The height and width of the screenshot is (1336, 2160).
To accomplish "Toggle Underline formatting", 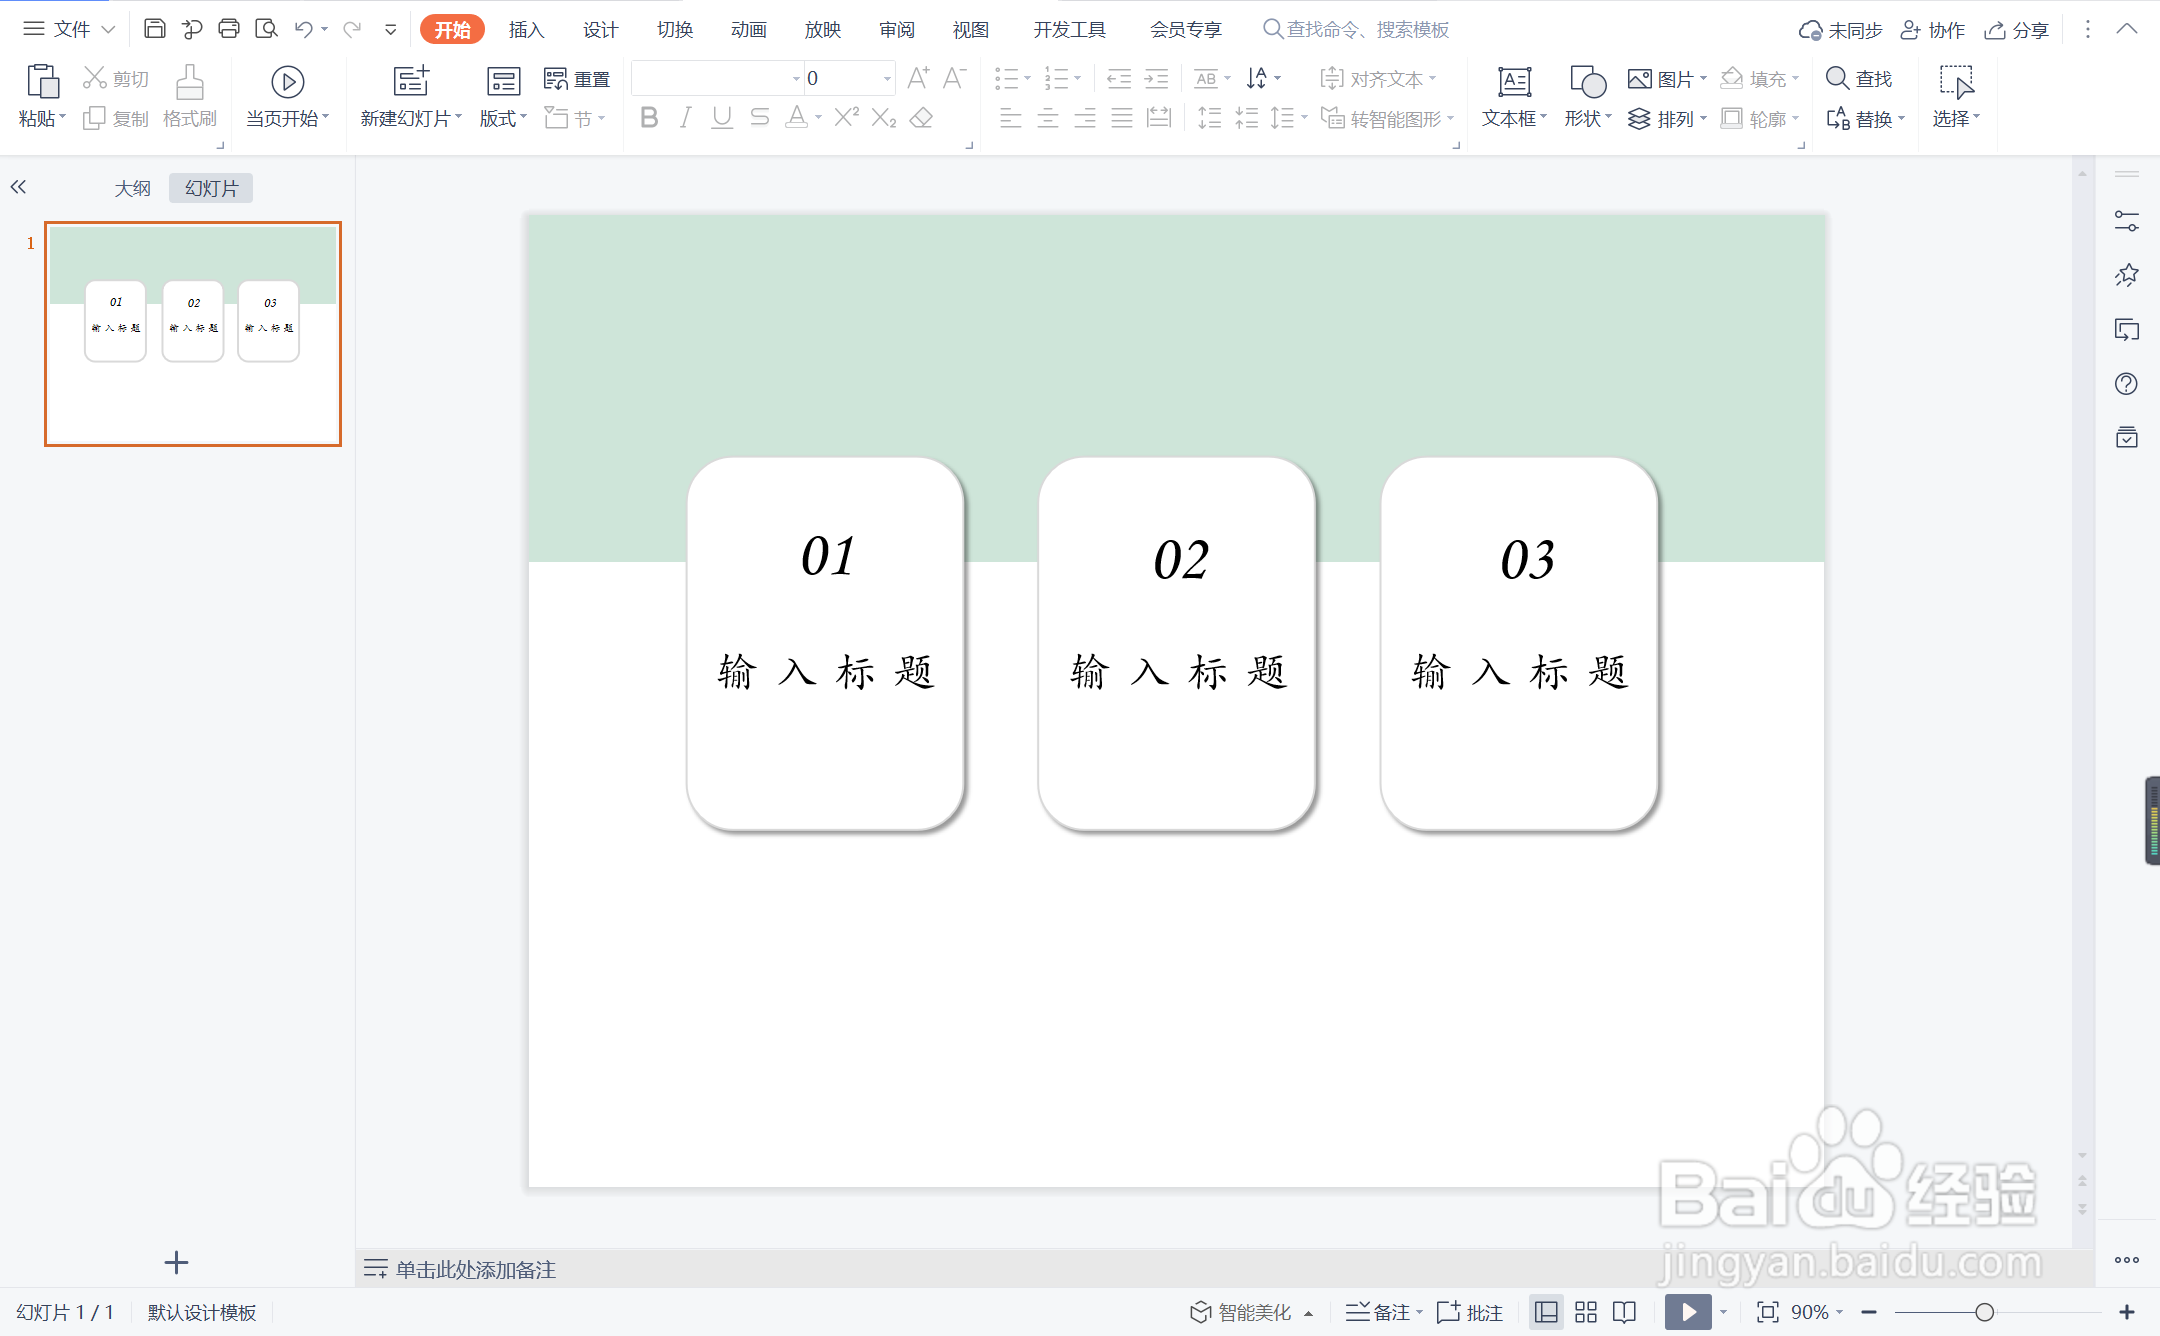I will 722,118.
